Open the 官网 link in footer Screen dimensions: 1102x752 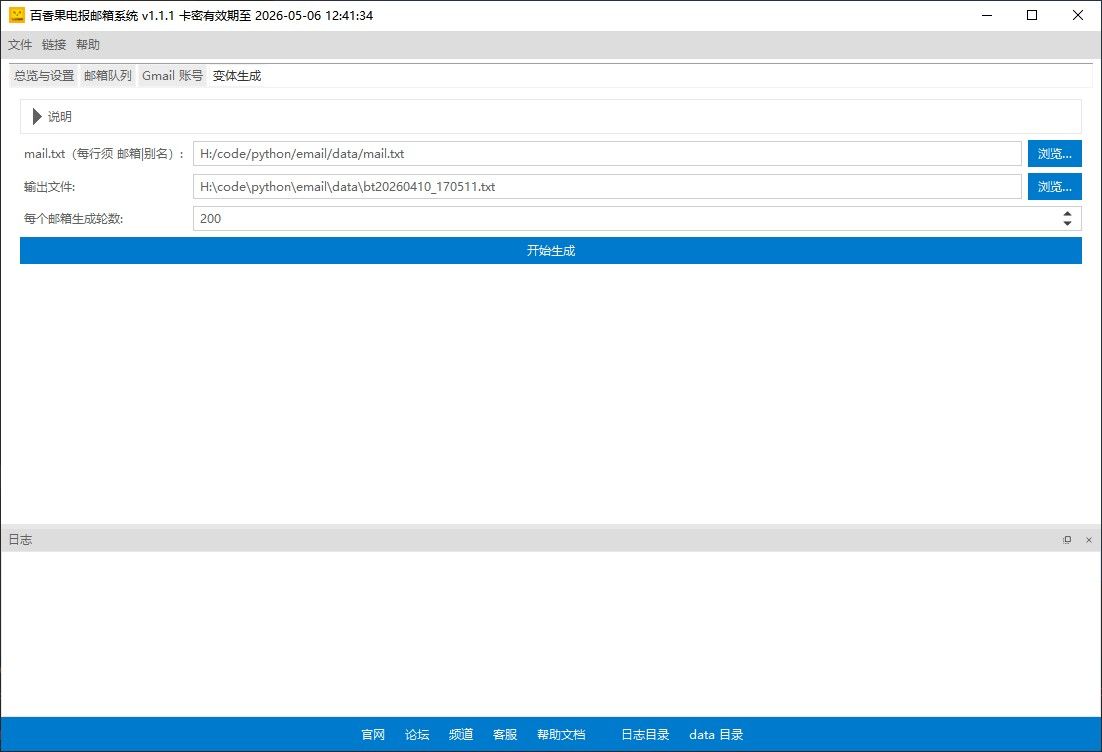[373, 735]
